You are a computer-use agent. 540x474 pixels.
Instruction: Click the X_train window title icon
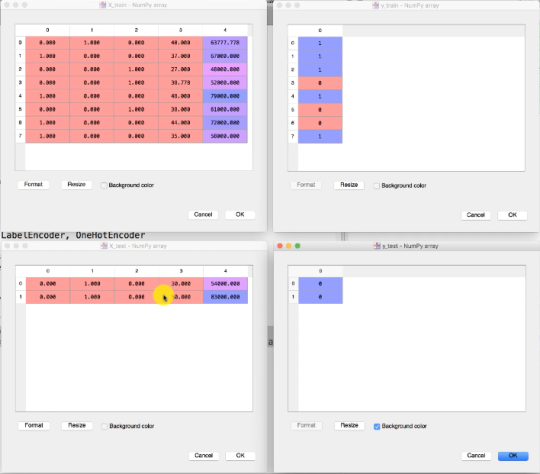102,5
